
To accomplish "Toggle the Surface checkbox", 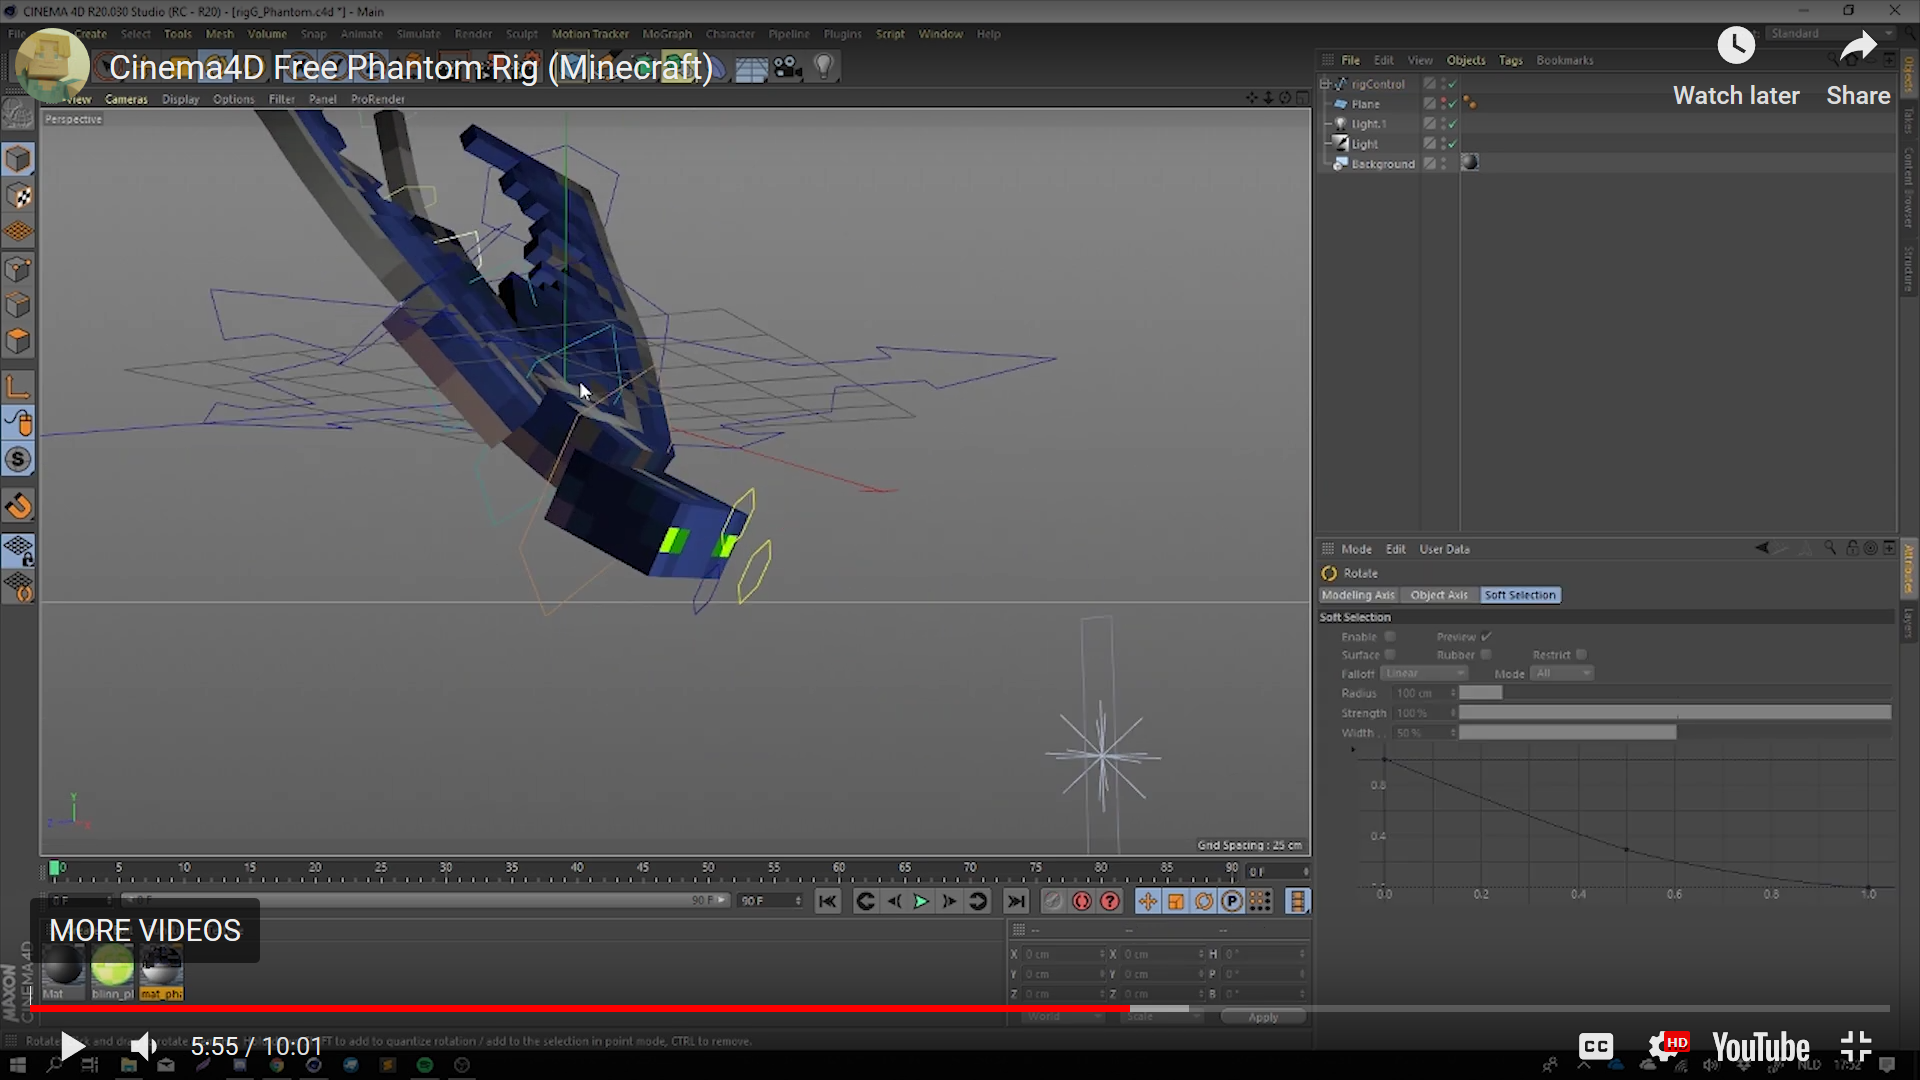I will coord(1390,654).
